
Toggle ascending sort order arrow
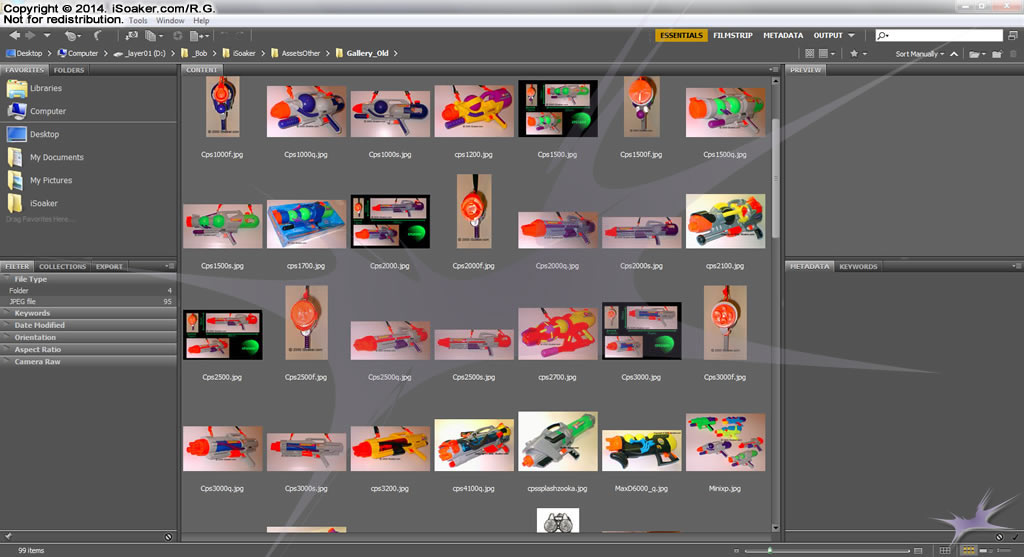[x=954, y=54]
